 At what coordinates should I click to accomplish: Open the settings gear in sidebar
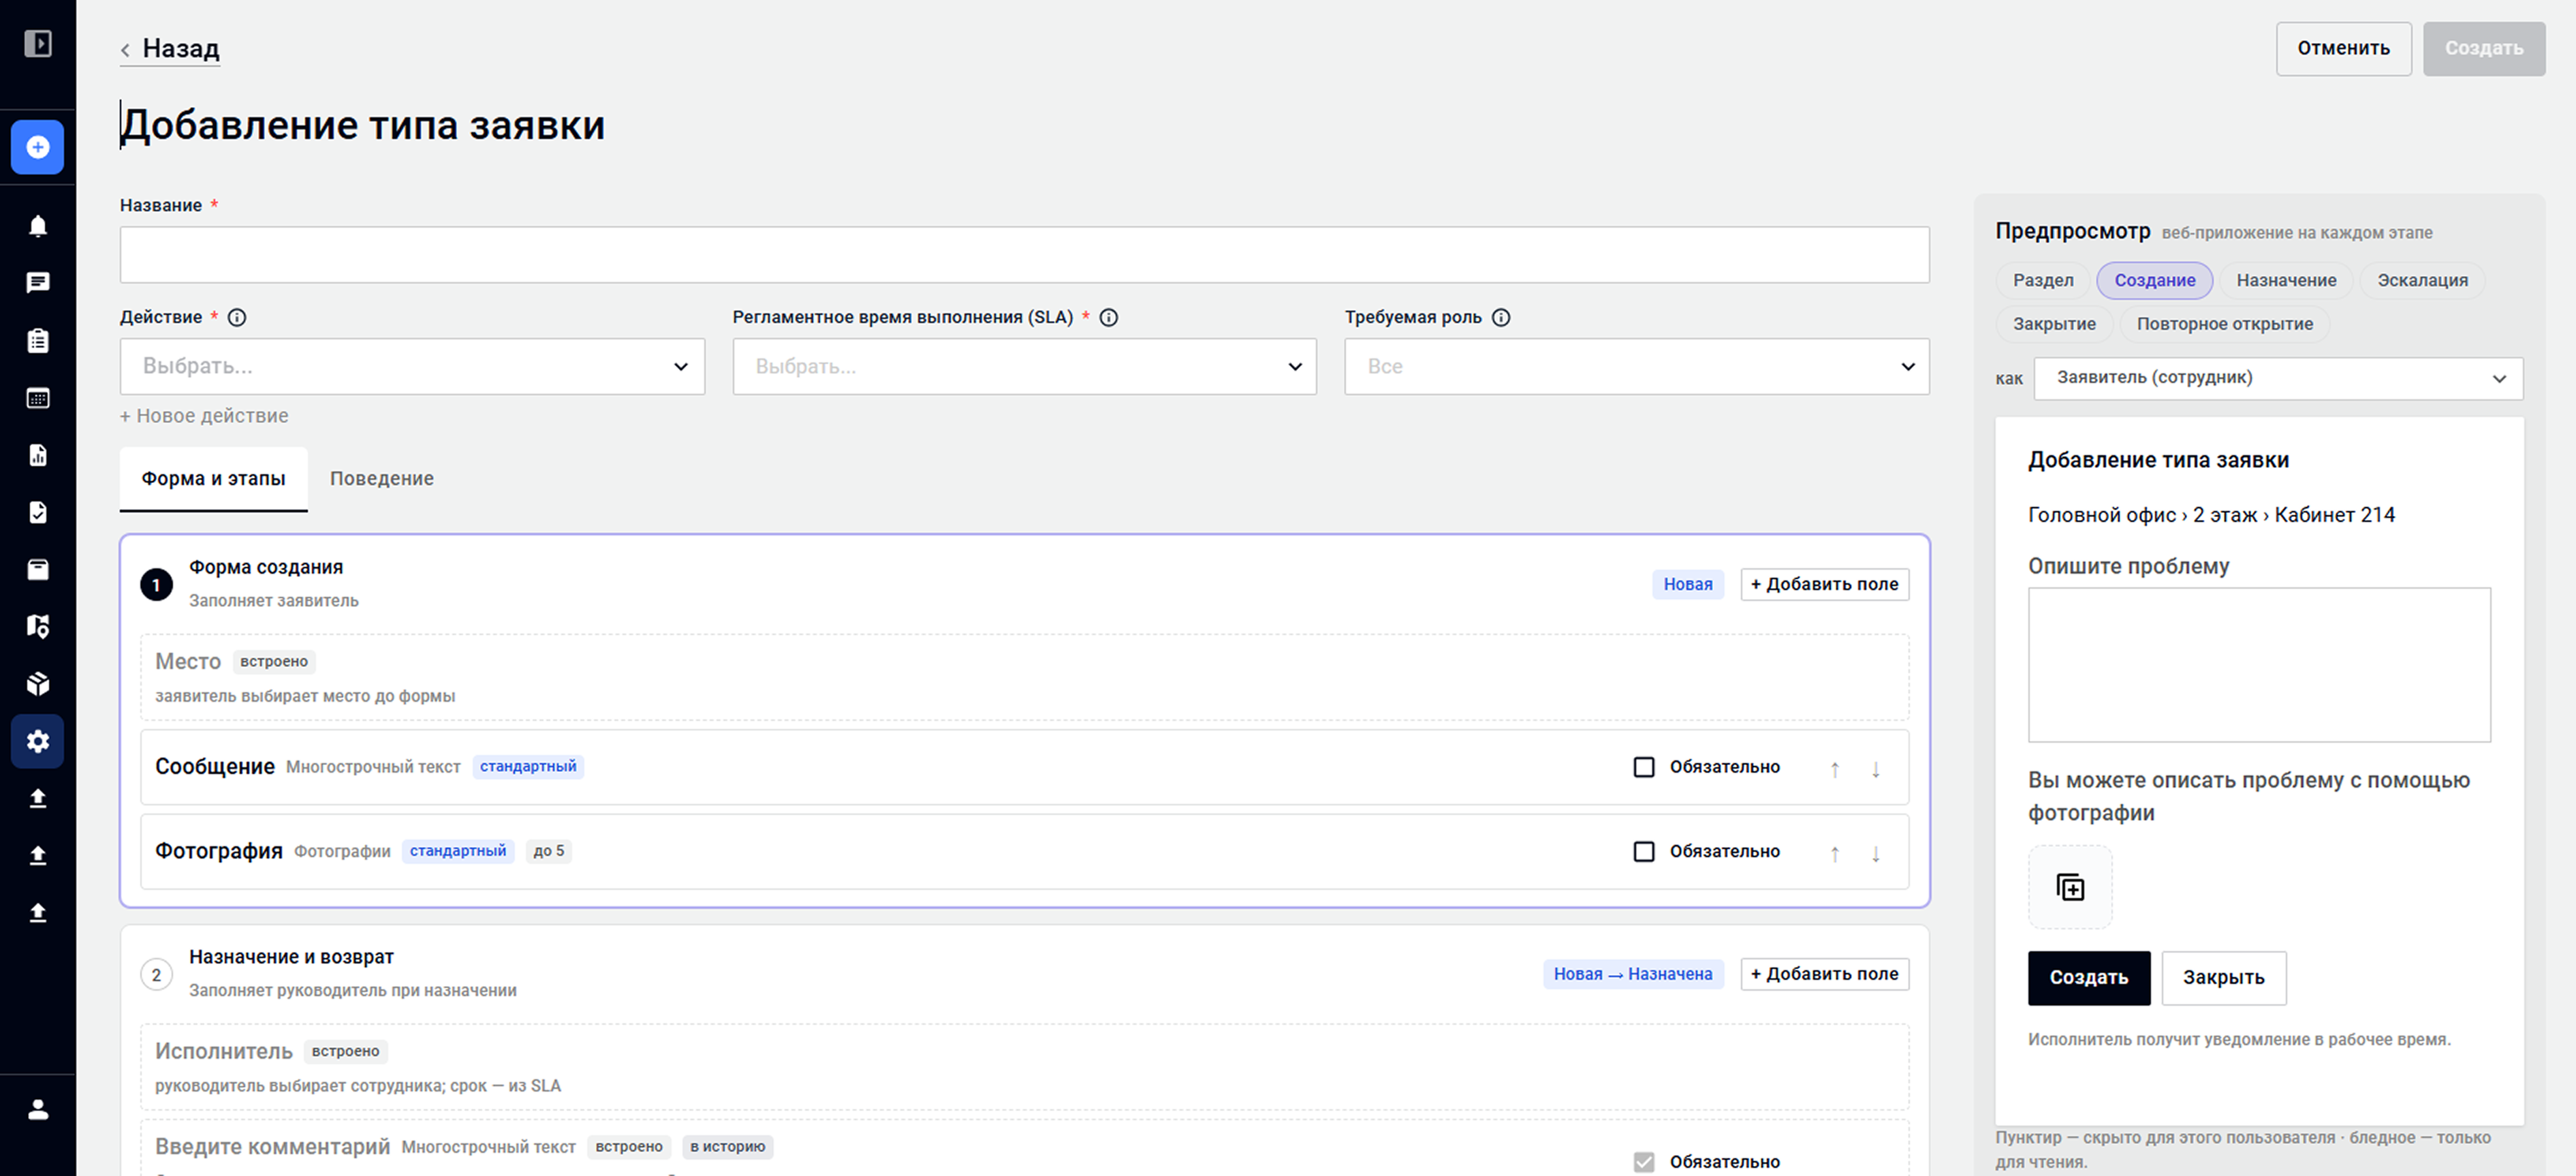click(38, 741)
